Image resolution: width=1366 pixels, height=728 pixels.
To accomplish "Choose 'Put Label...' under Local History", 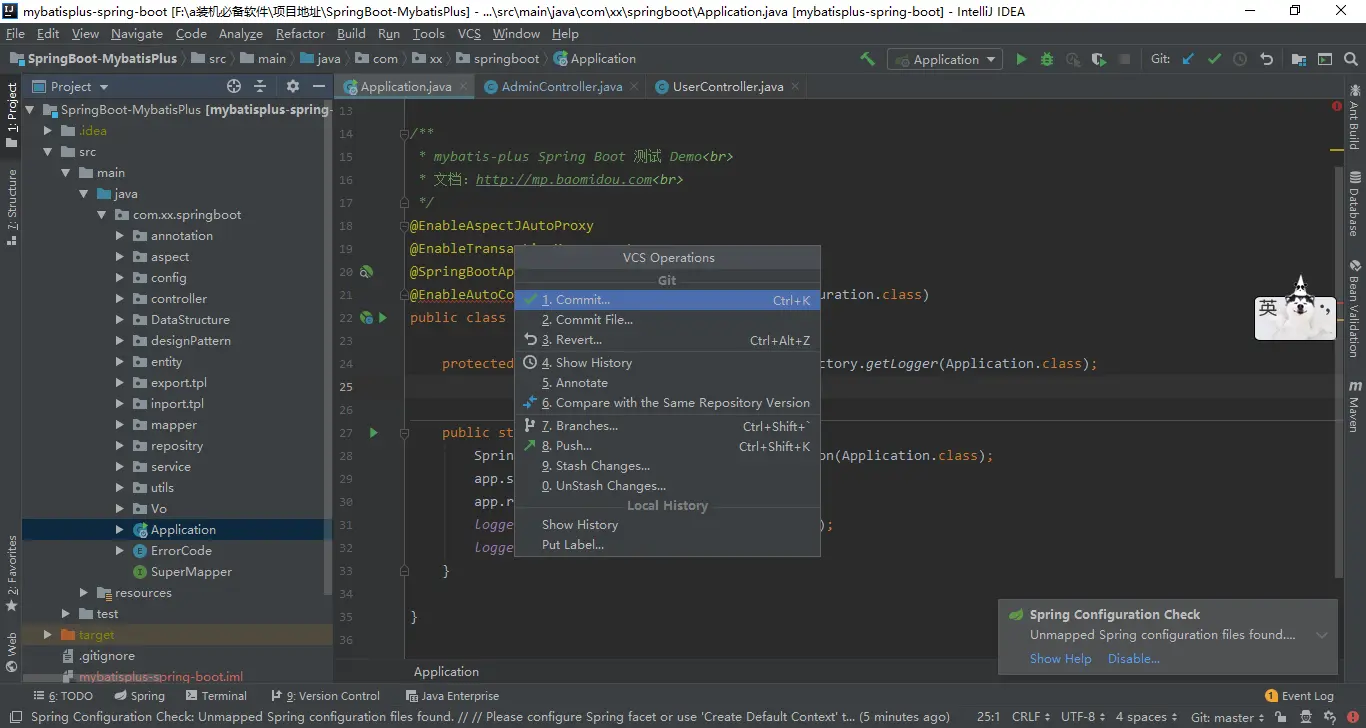I will pos(667,545).
